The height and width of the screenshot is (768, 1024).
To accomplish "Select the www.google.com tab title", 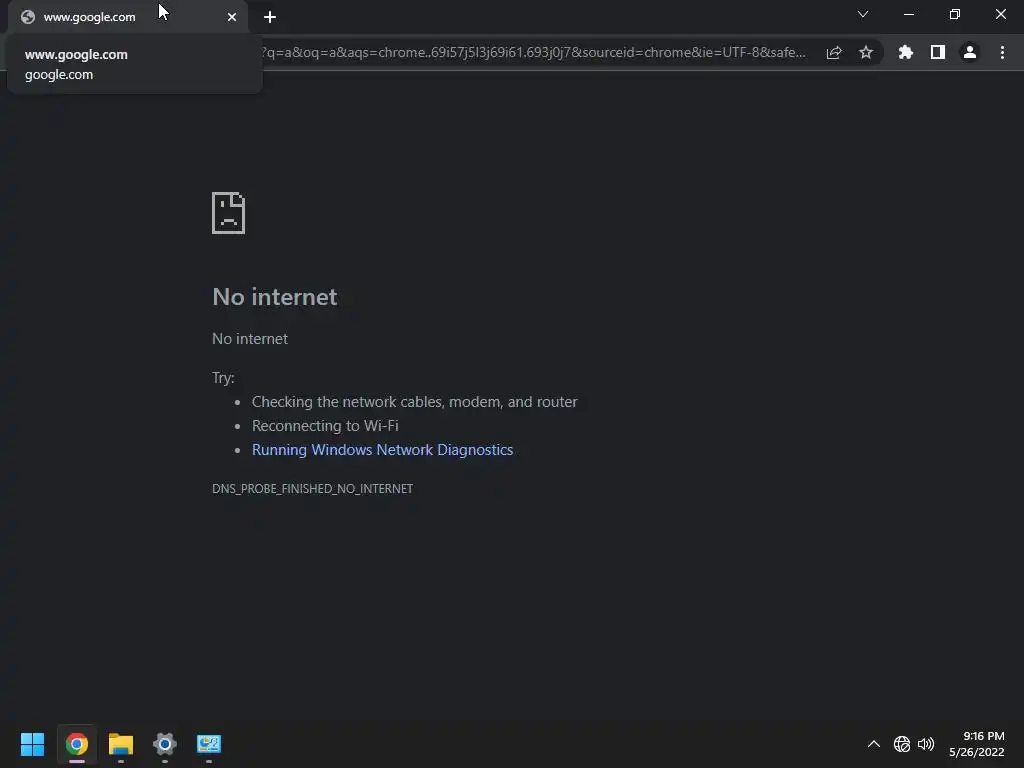I will [x=89, y=17].
